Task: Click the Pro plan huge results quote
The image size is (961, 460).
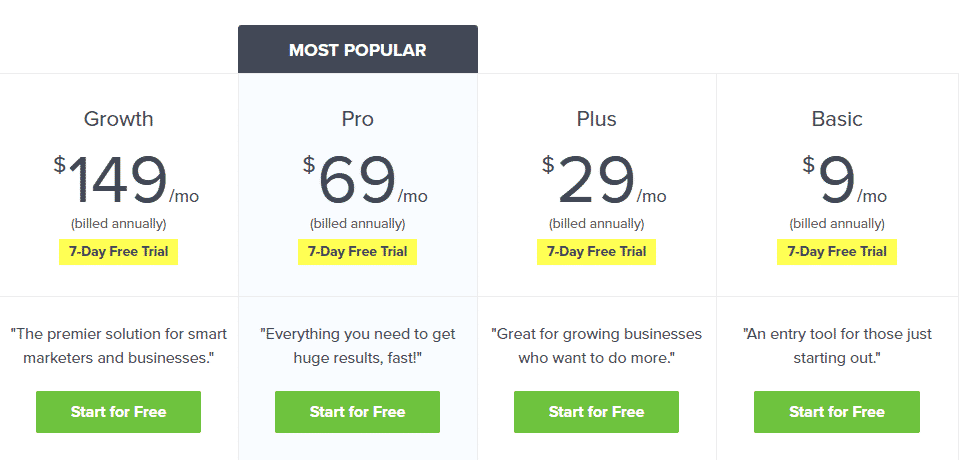Action: 357,346
